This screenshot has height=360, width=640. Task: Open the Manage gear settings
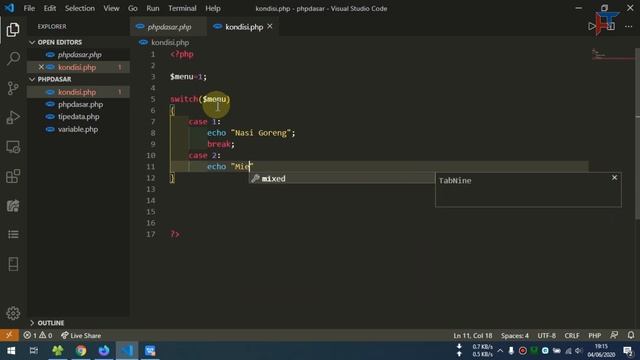[x=13, y=313]
